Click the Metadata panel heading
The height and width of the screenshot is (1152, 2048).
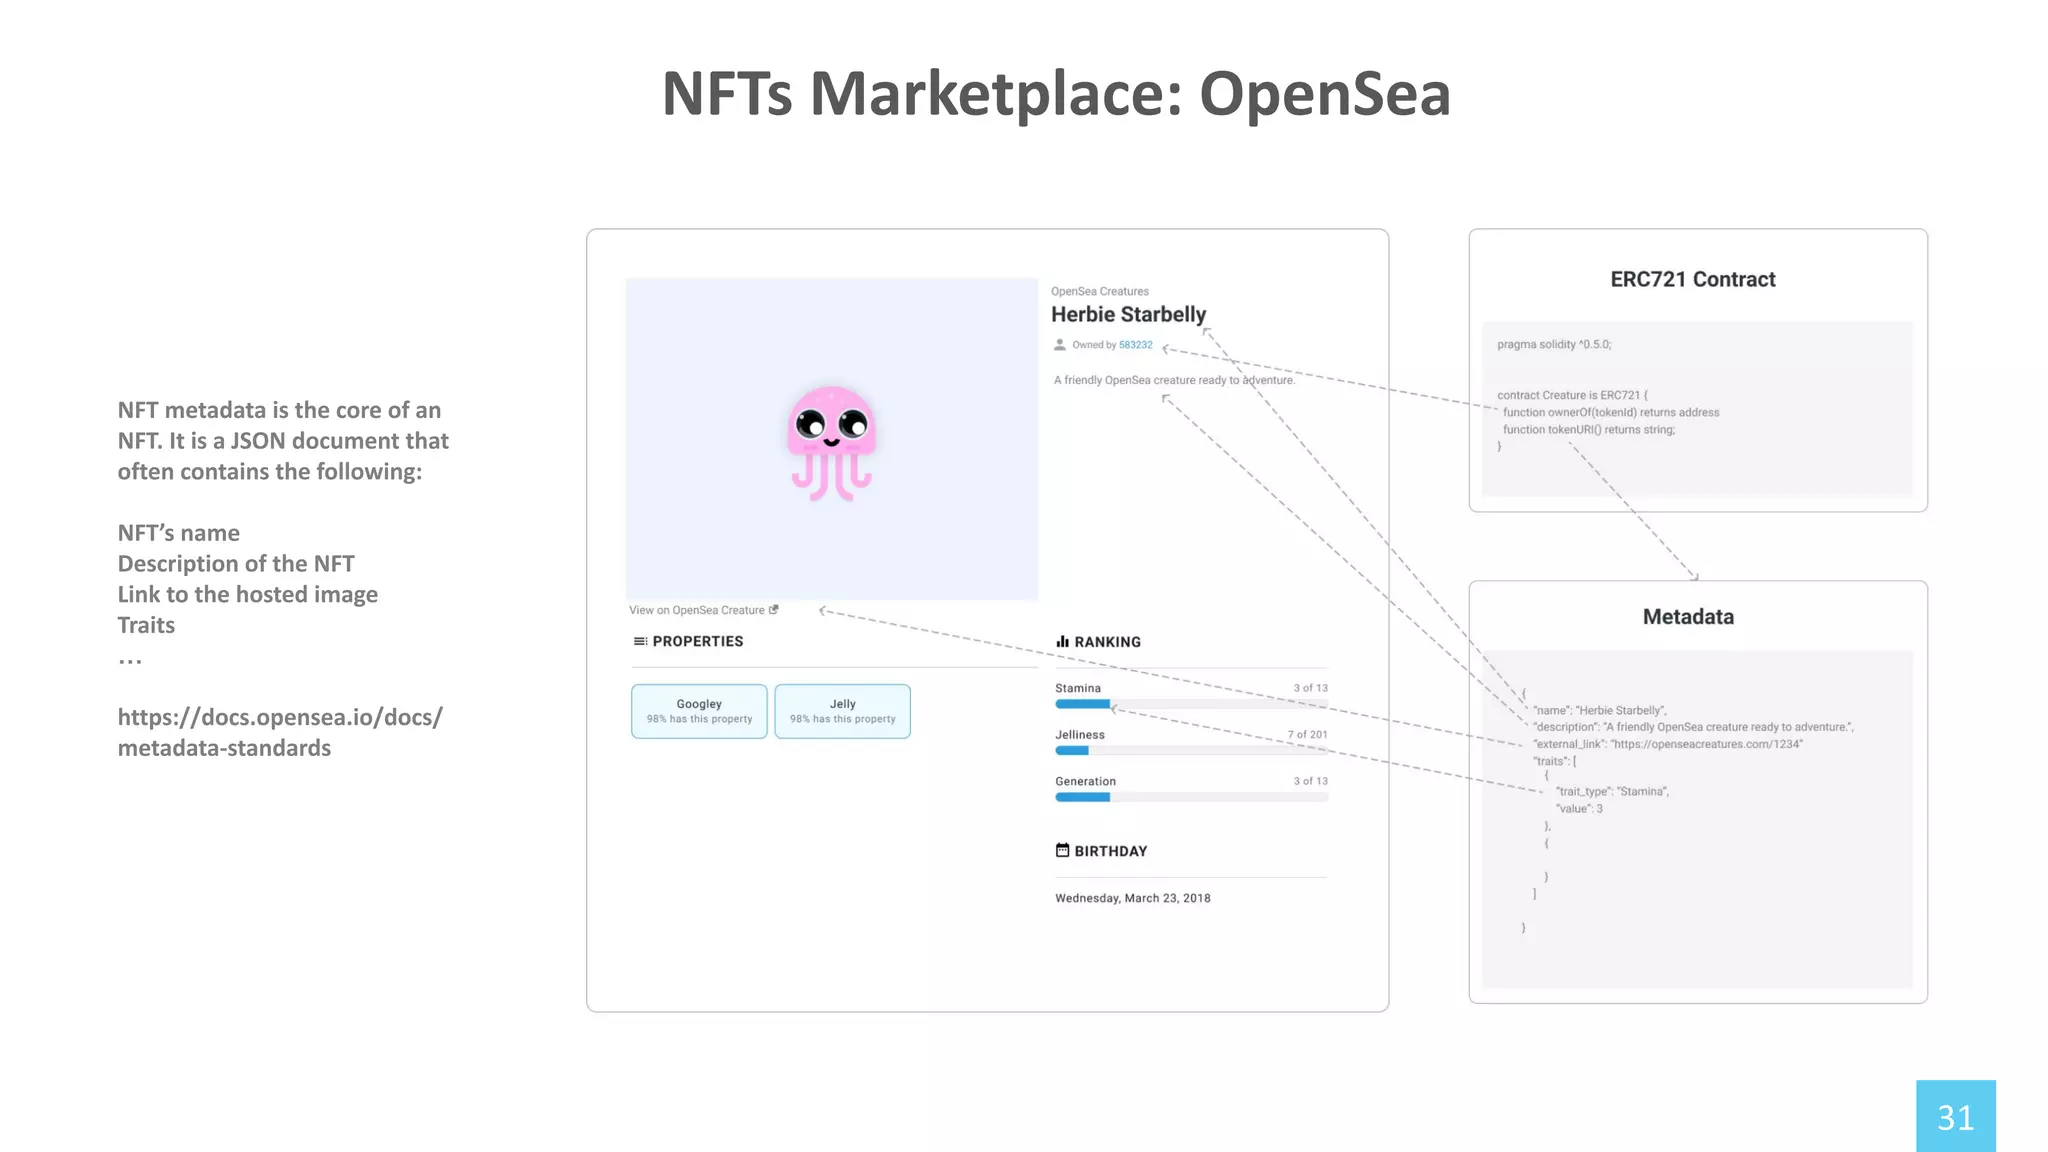[x=1688, y=616]
